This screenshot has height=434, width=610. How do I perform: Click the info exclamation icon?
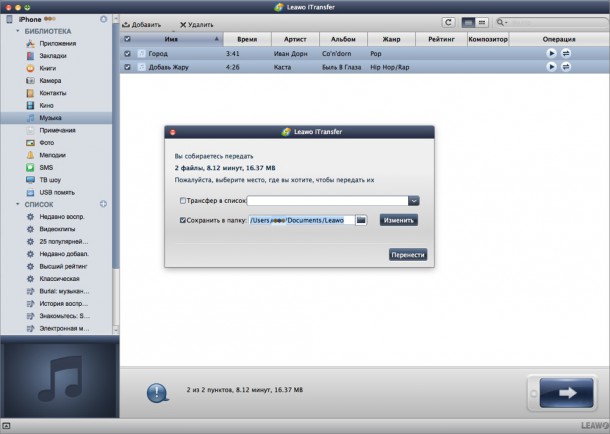(157, 392)
